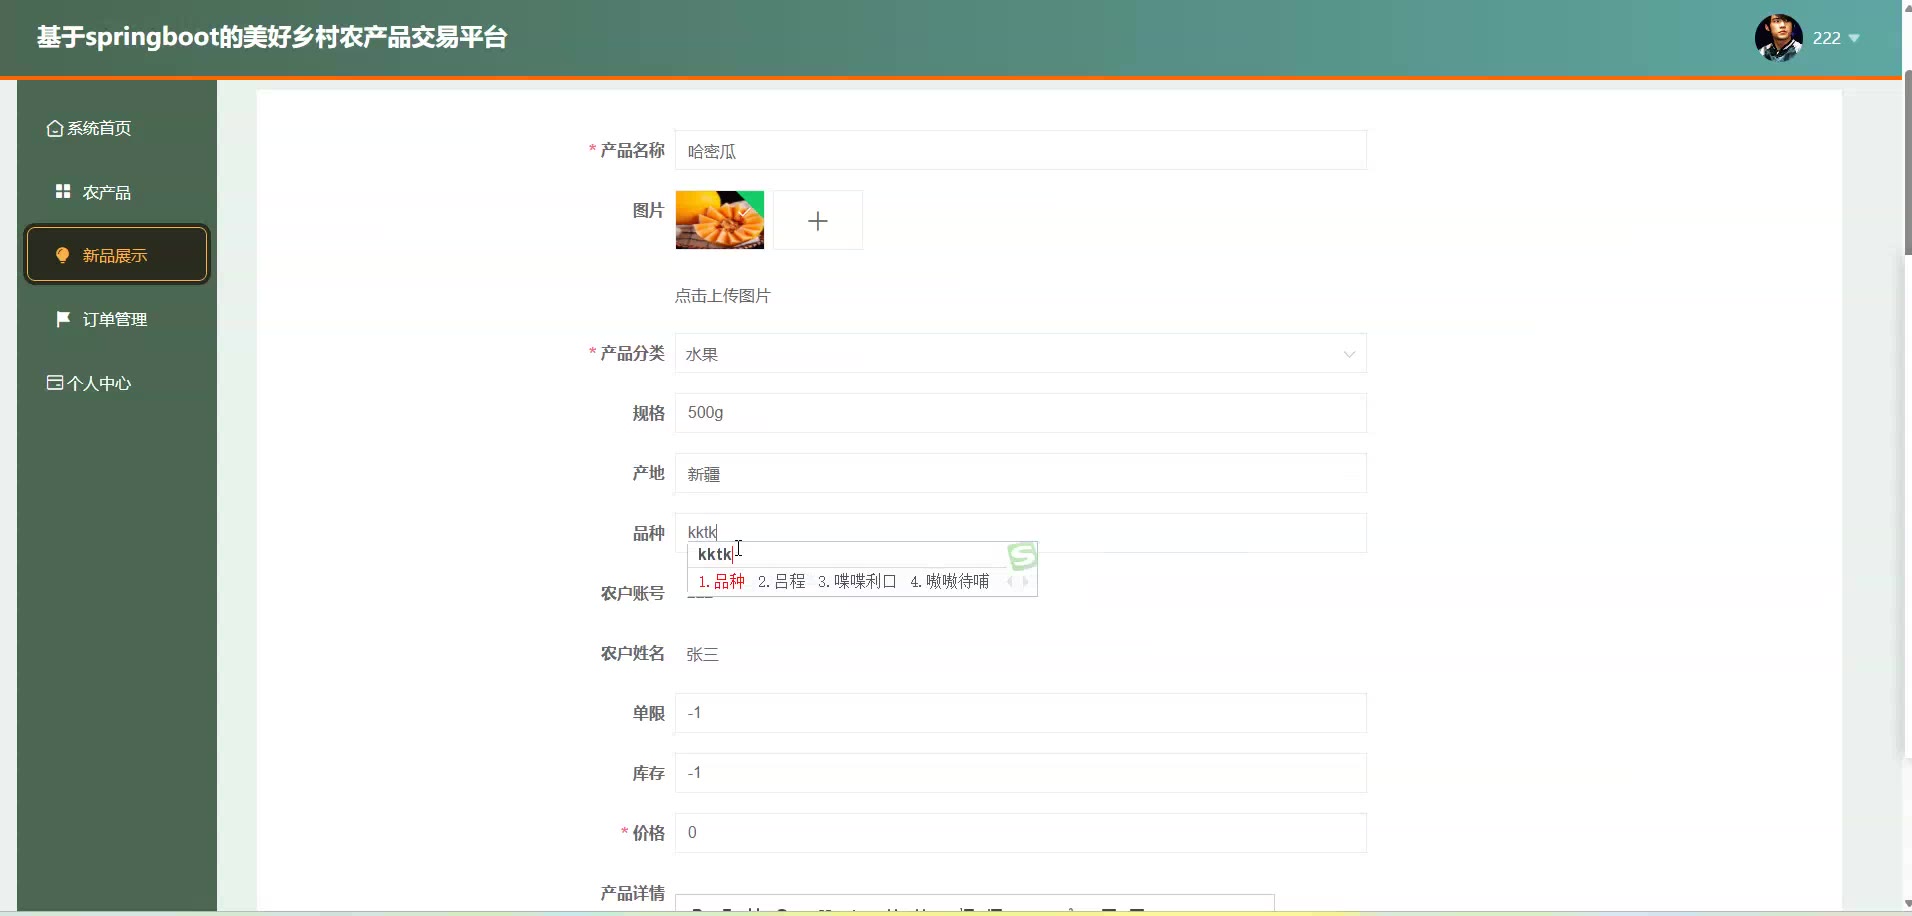
Task: Focus the 产地 input containing 新疆
Action: click(1021, 473)
